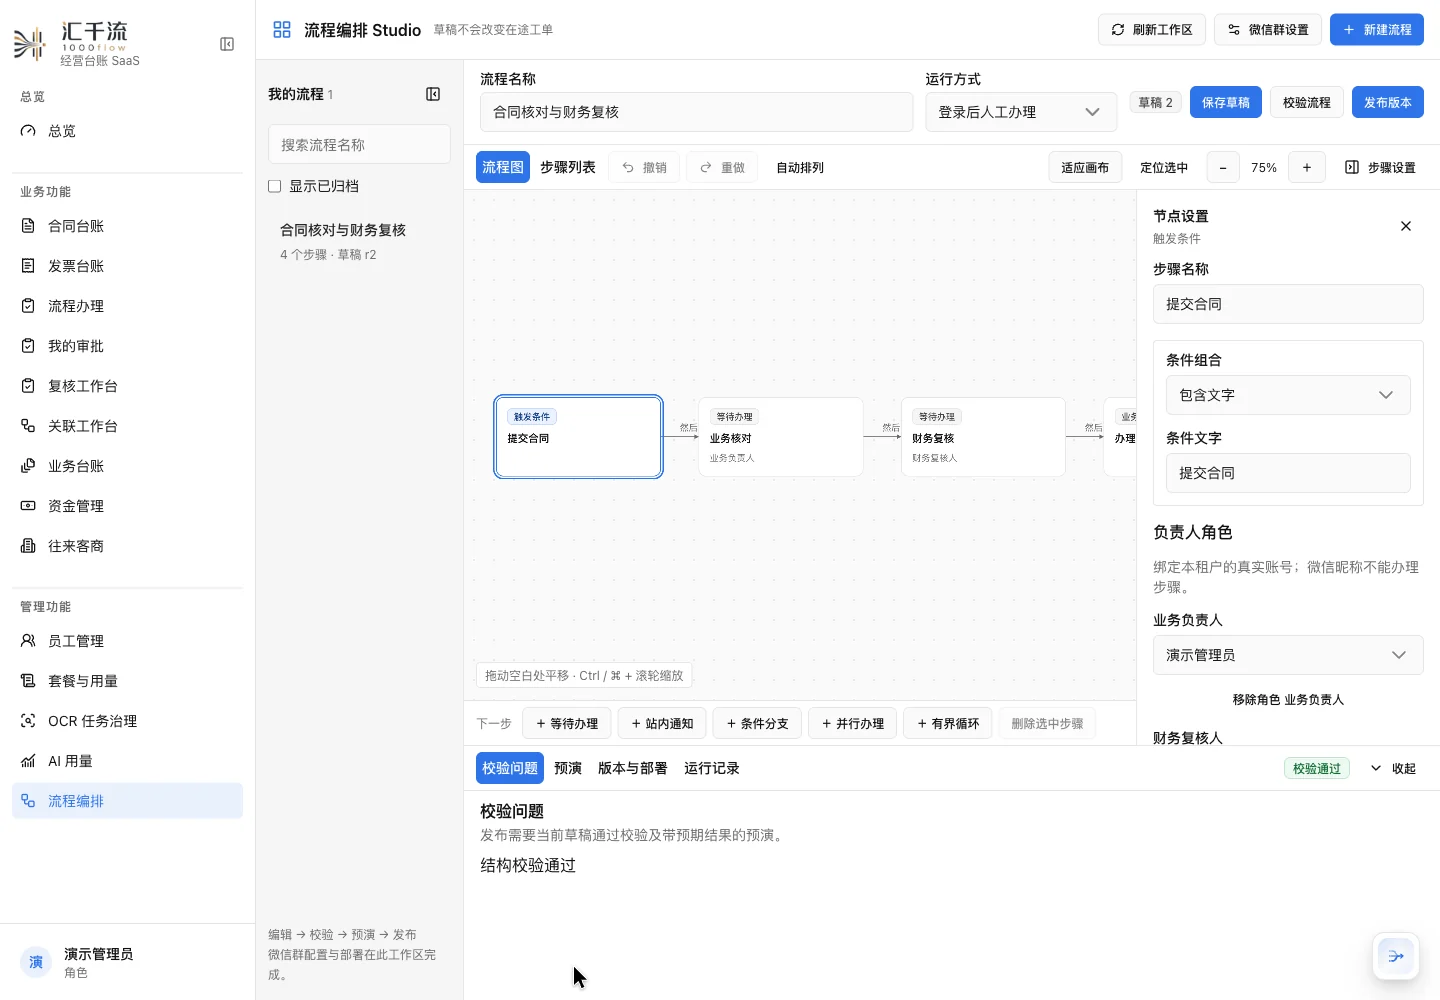Toggle the 步骤设置 panel
The image size is (1440, 1000).
pyautogui.click(x=1380, y=168)
